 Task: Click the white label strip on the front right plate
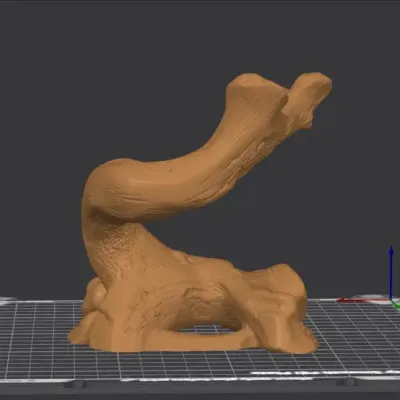click(320, 373)
